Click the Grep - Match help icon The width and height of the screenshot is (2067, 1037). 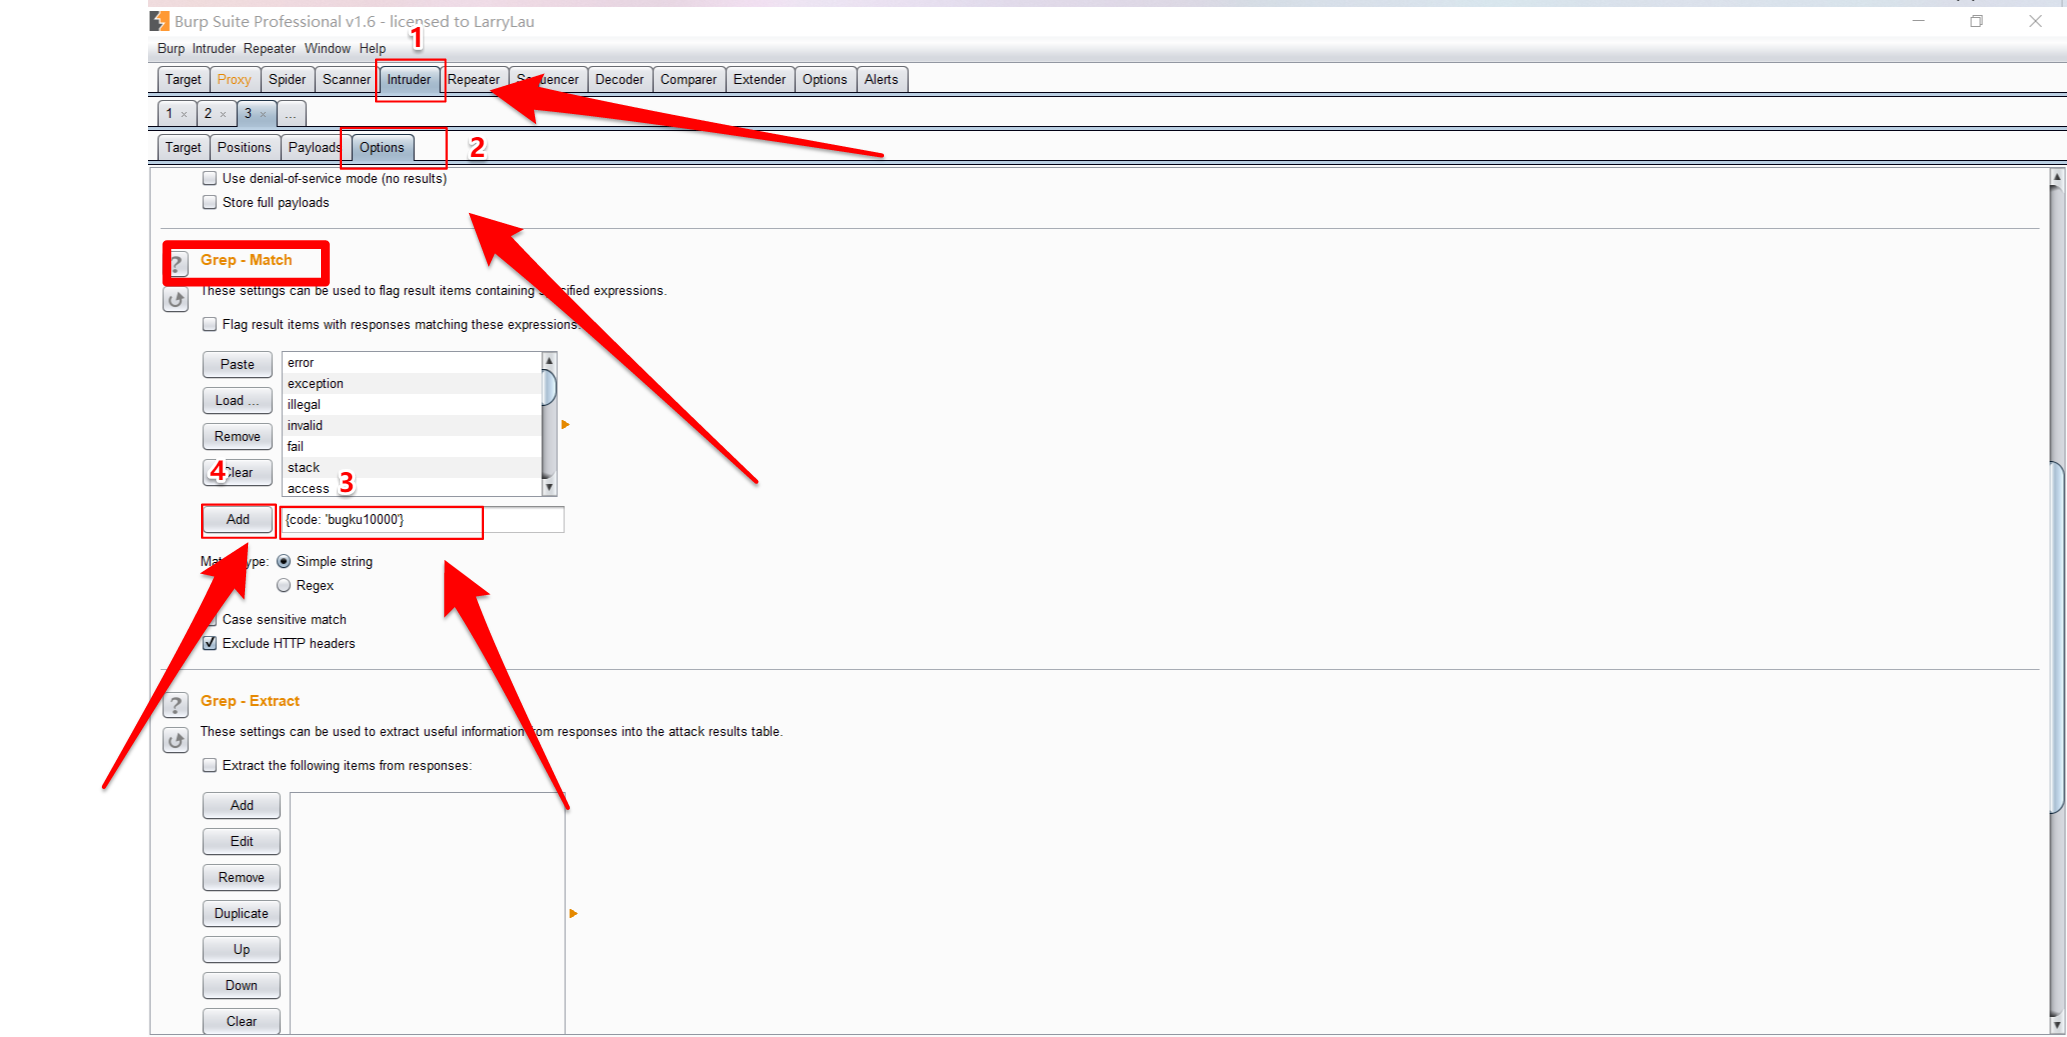pyautogui.click(x=176, y=264)
